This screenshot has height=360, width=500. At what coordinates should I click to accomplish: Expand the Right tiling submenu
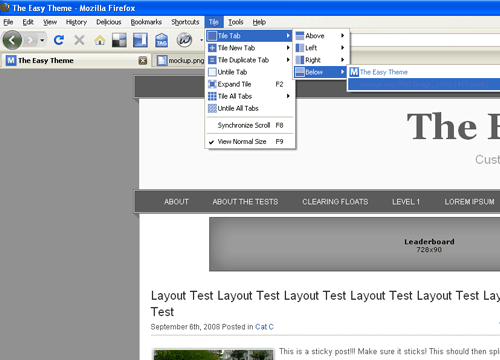click(x=321, y=60)
